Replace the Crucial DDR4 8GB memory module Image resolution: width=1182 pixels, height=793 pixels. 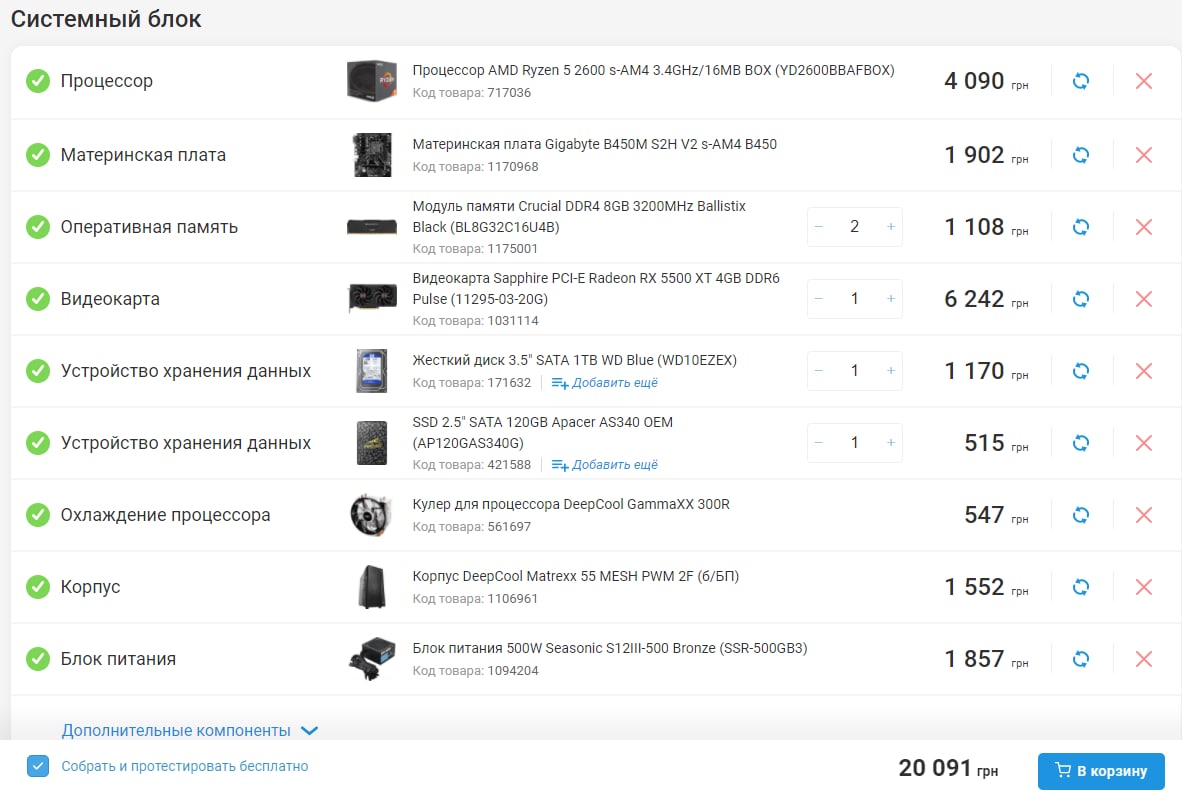(1080, 227)
